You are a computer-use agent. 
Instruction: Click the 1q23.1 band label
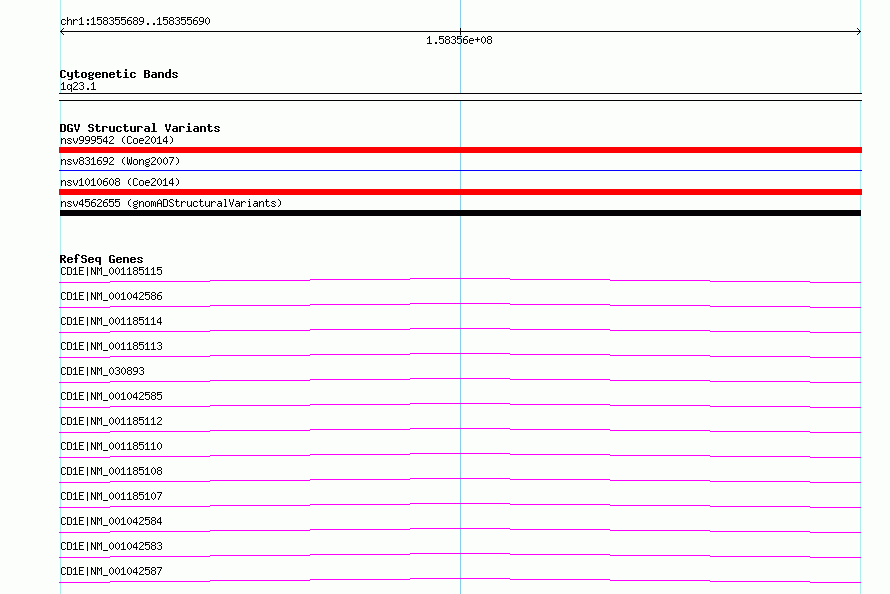coord(78,86)
